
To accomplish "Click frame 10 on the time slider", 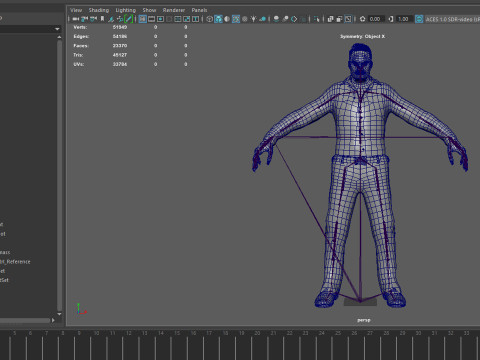I will click(x=97, y=333).
